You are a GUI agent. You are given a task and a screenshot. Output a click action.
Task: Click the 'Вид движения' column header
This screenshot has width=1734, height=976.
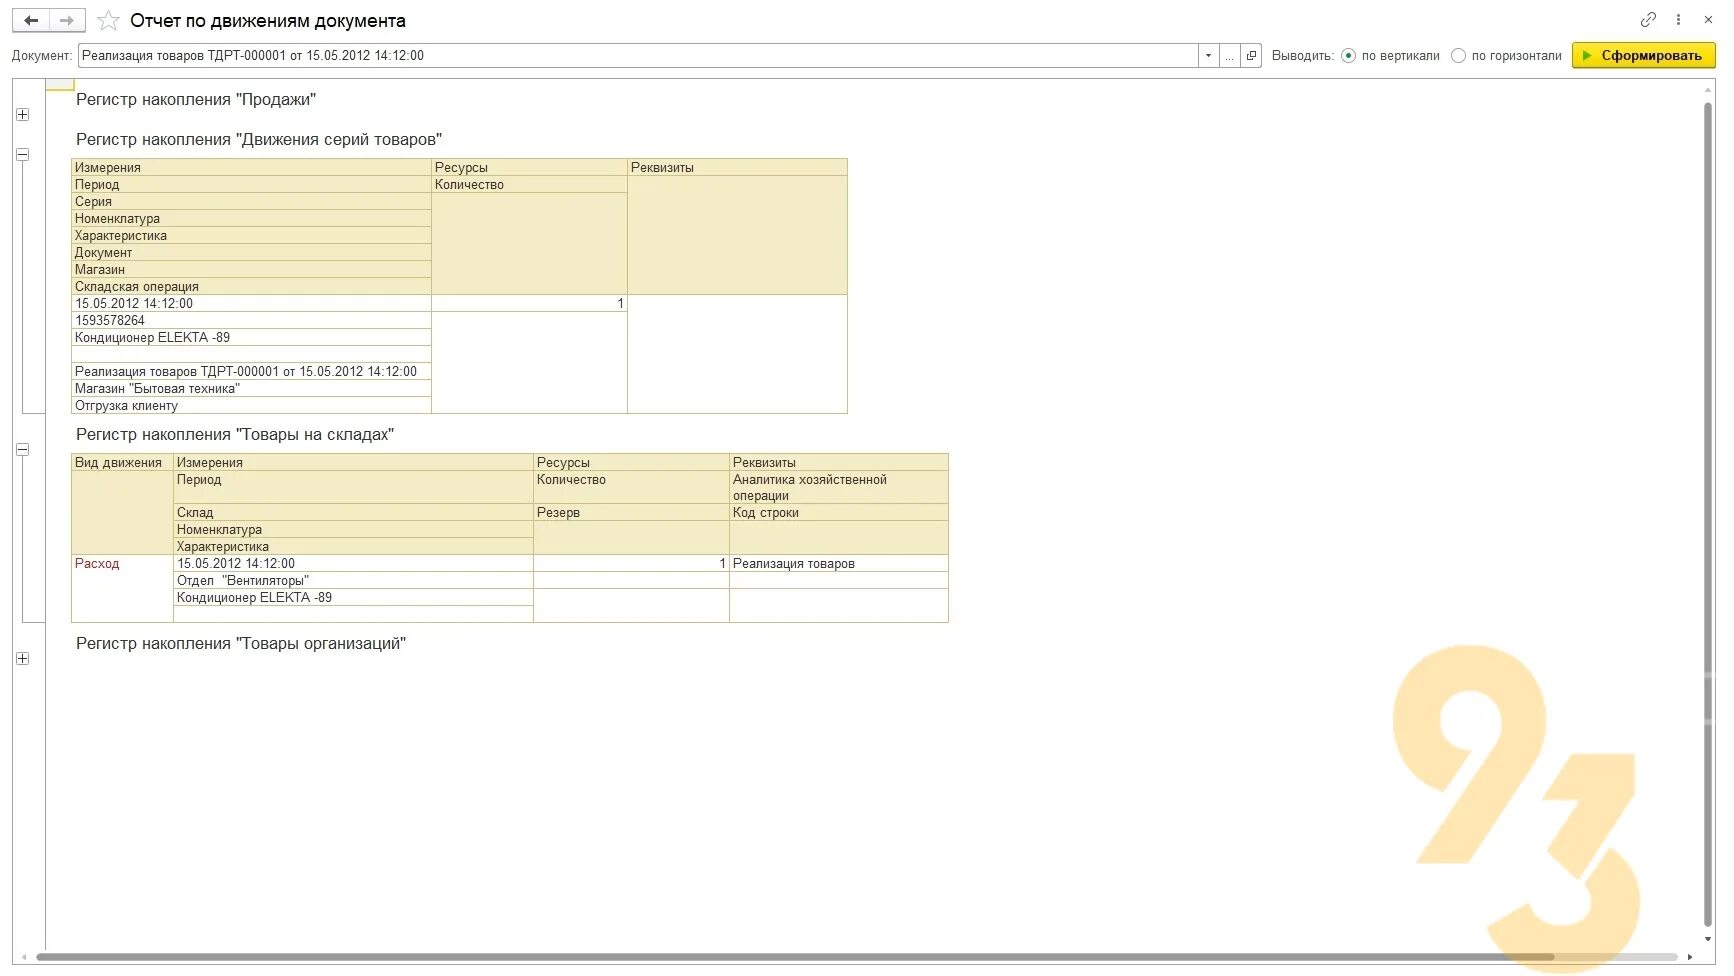122,463
